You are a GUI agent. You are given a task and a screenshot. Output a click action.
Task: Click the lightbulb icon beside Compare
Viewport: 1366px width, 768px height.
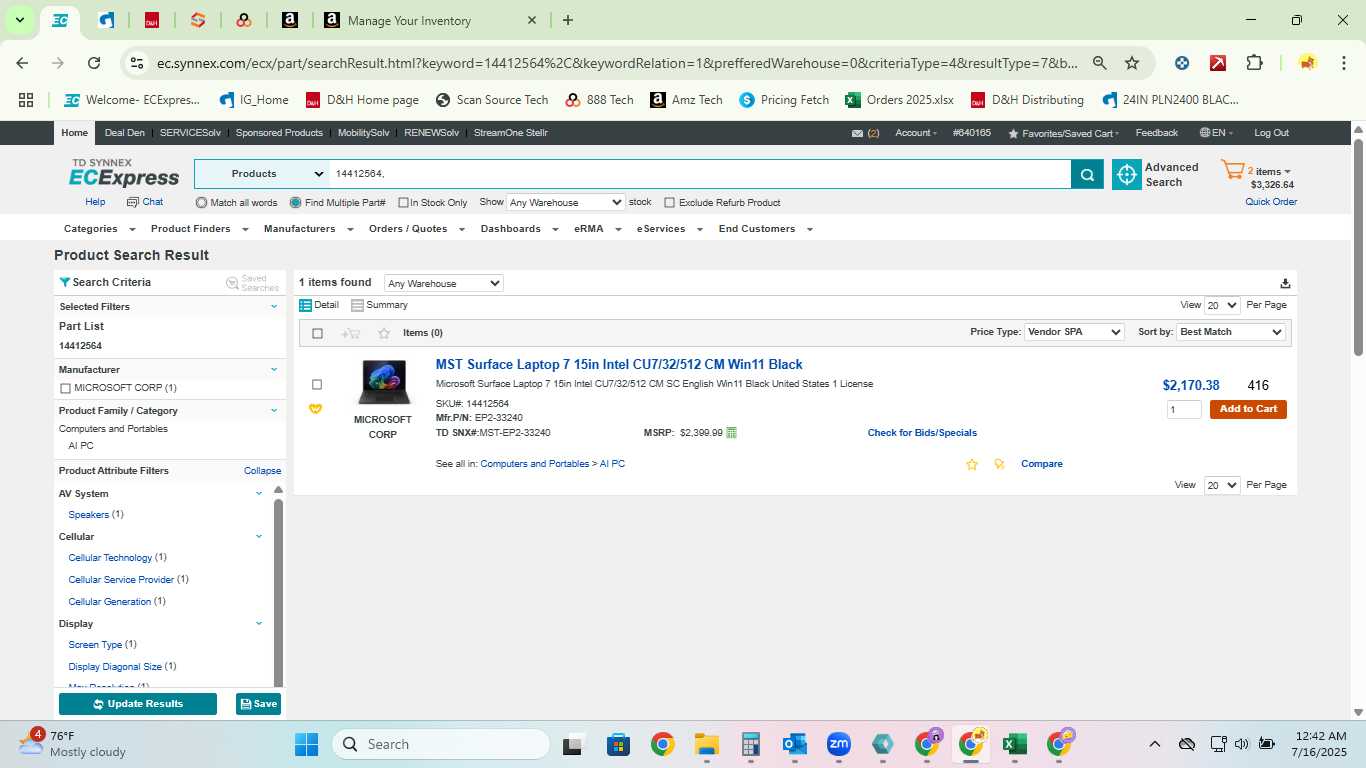pyautogui.click(x=999, y=464)
